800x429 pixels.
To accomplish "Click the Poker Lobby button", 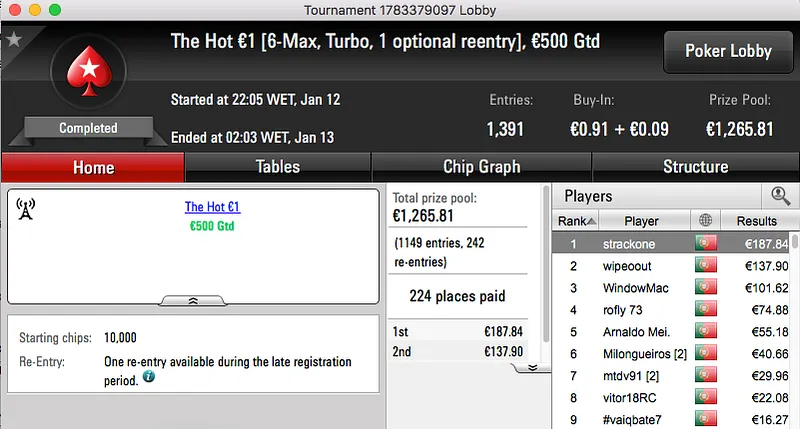I will (x=726, y=51).
